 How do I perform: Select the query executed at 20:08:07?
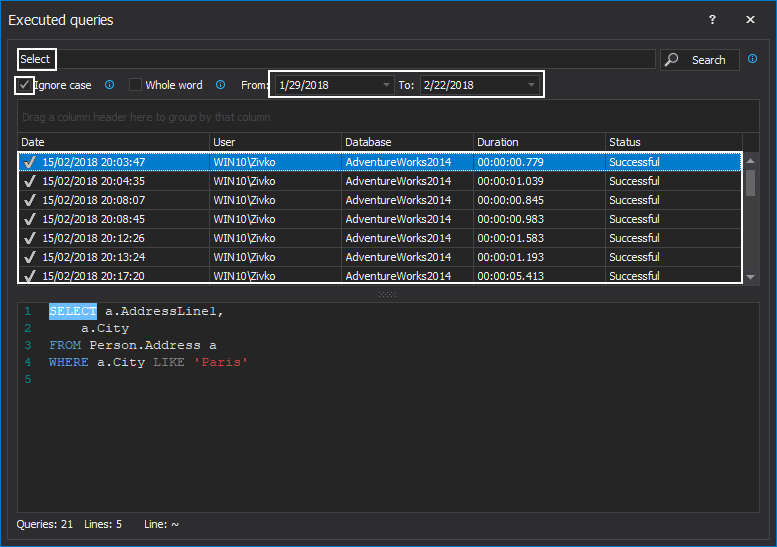pos(94,200)
